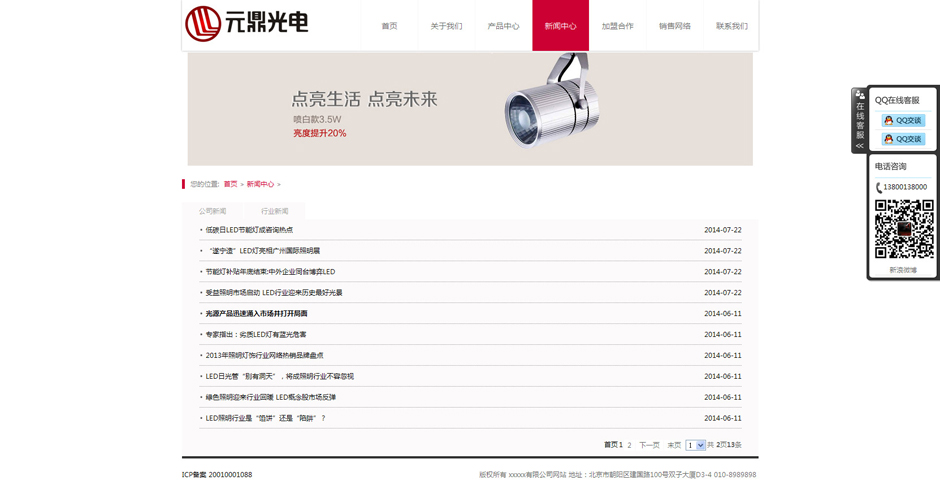Click the phone icon beside 13800138000
Image resolution: width=940 pixels, height=489 pixels.
pos(878,188)
